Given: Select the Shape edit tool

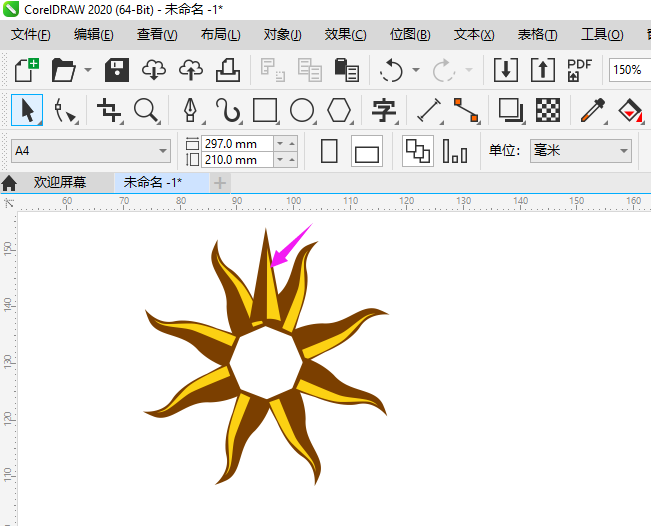Looking at the screenshot, I should pos(65,110).
